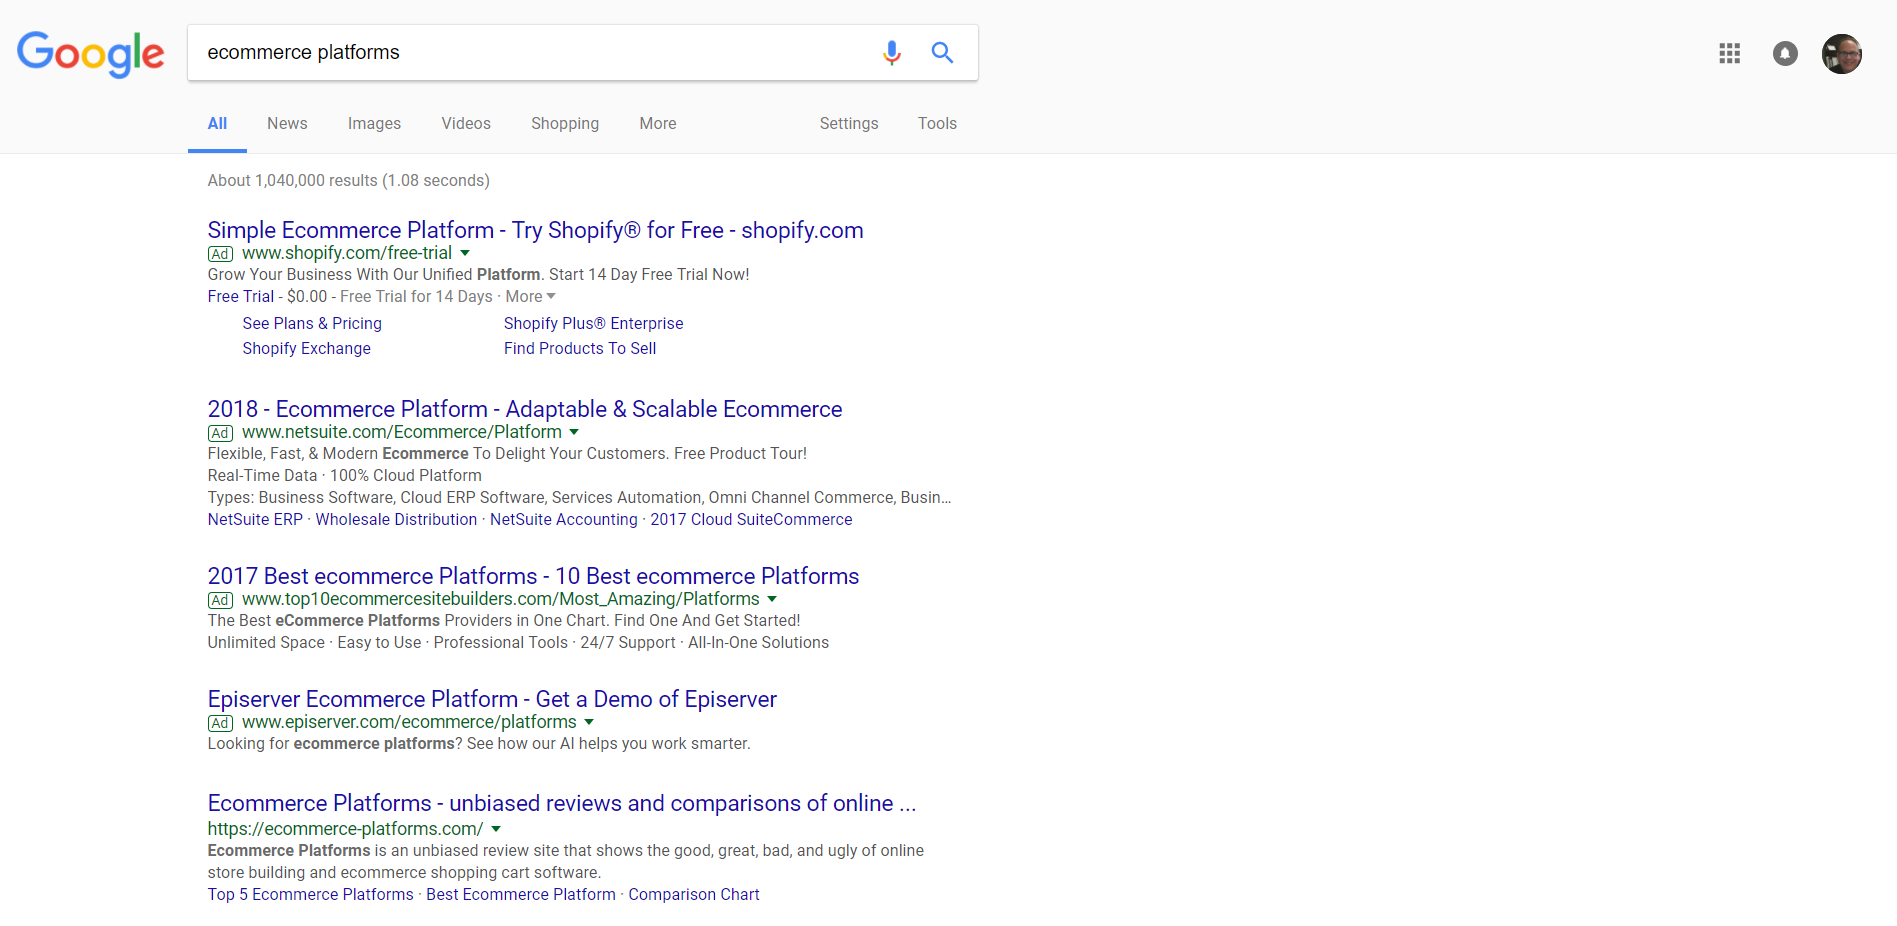Open 2018 Ecommerce Platform NetSuite ad title
This screenshot has height=926, width=1897.
(525, 409)
